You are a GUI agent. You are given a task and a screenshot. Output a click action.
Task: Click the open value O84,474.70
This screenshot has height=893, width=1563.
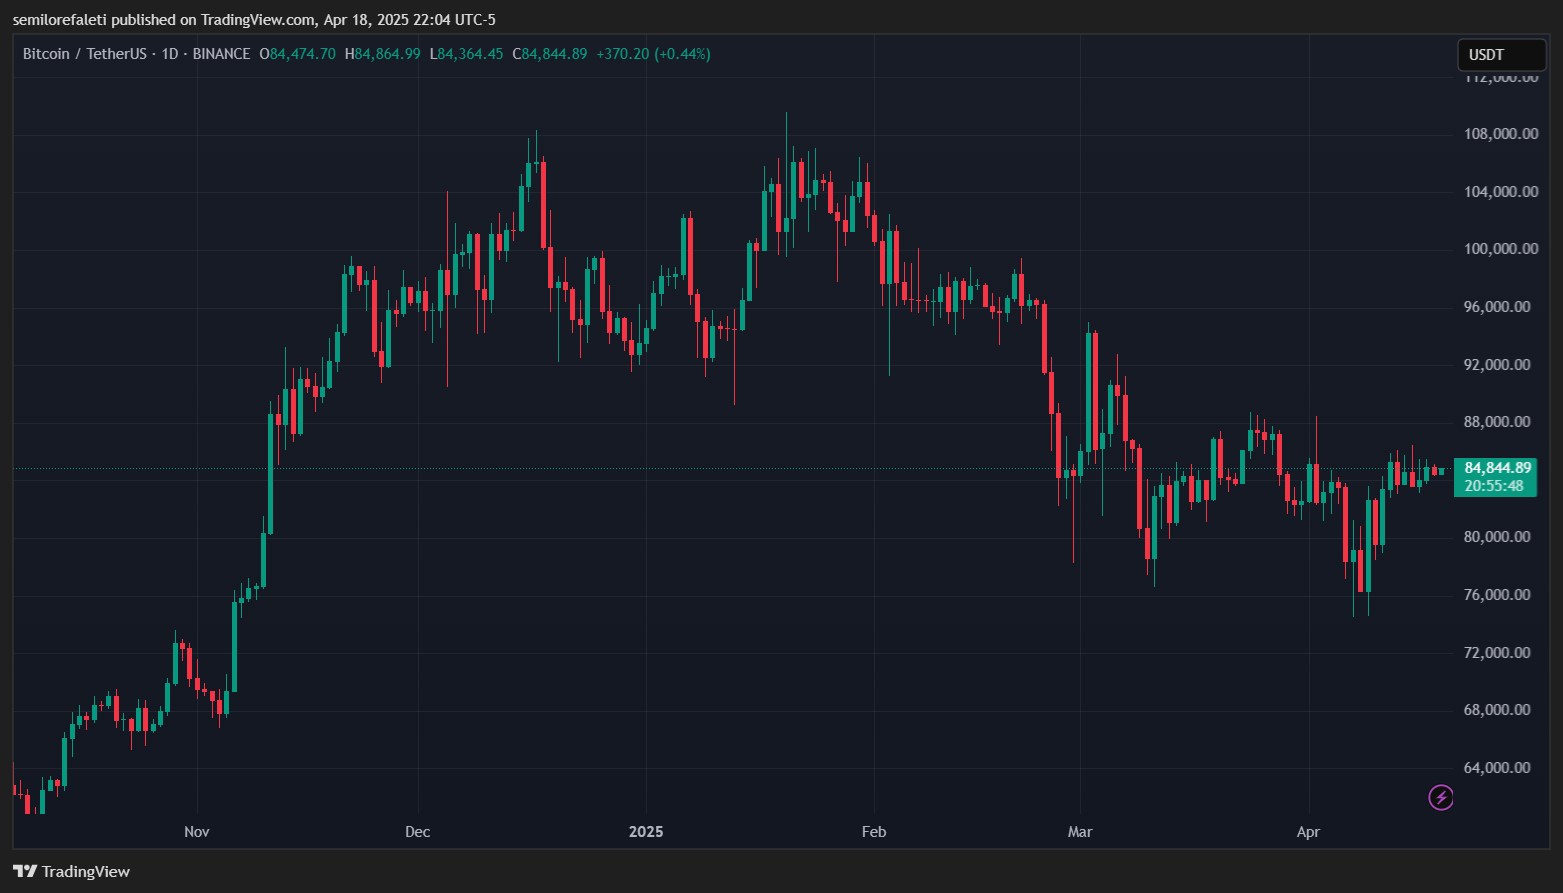(298, 54)
